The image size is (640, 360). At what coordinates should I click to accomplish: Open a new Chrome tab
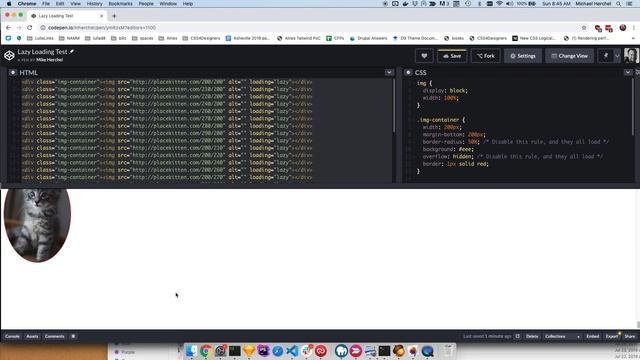[x=114, y=16]
